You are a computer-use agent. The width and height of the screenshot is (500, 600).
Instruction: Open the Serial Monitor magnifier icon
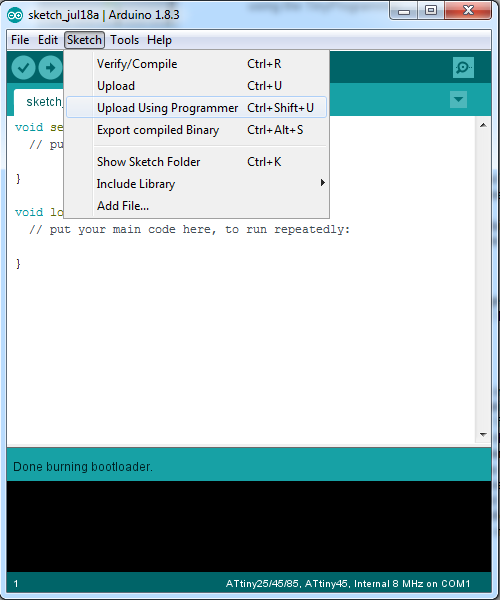463,67
